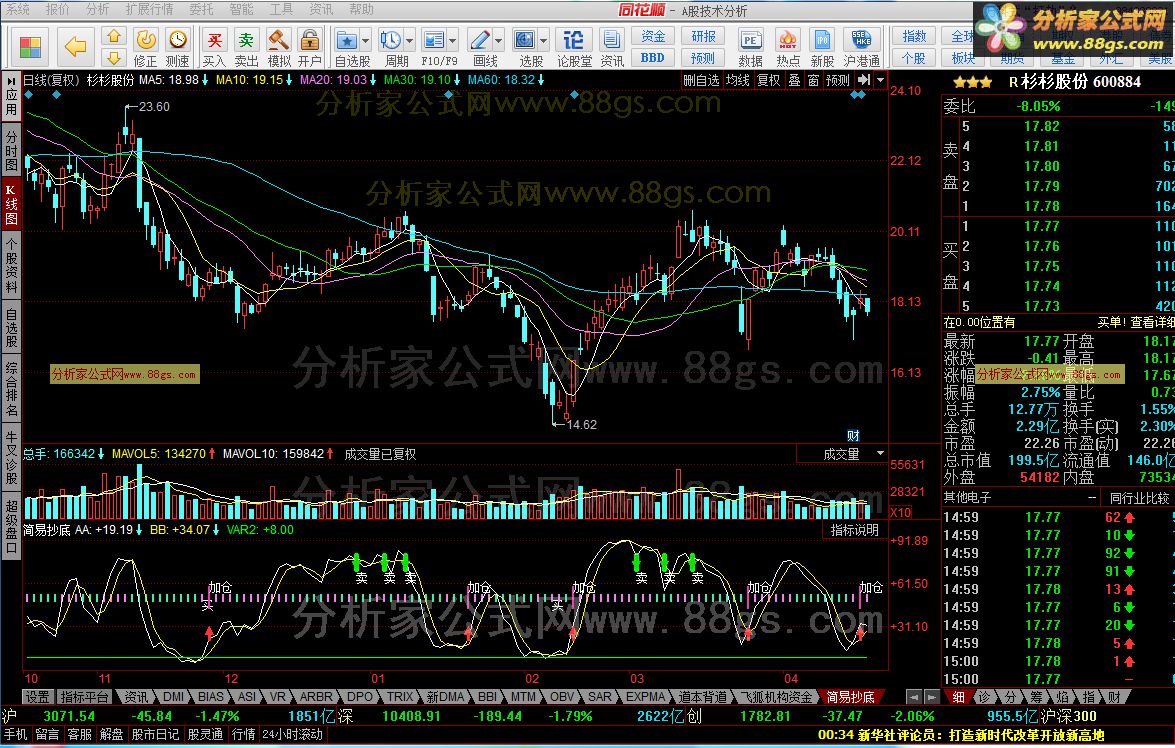Image resolution: width=1175 pixels, height=748 pixels.
Task: Open the 扩展行情 menu
Action: coord(149,9)
